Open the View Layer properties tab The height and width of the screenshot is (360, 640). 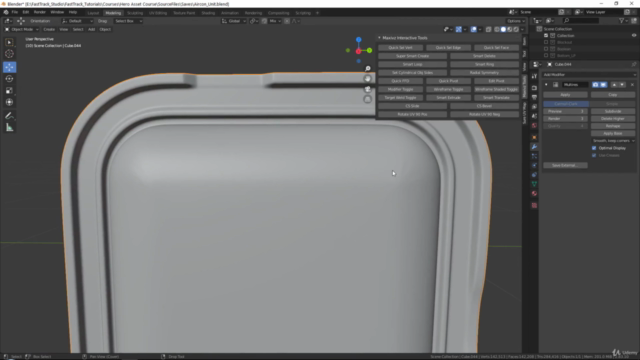point(534,107)
